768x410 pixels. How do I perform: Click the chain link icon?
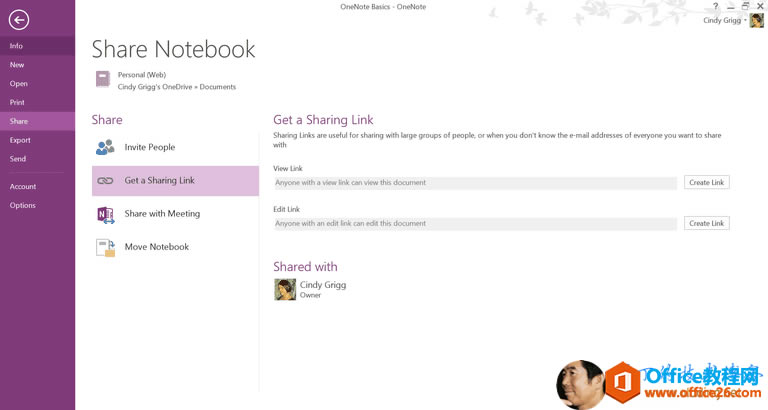pos(105,181)
